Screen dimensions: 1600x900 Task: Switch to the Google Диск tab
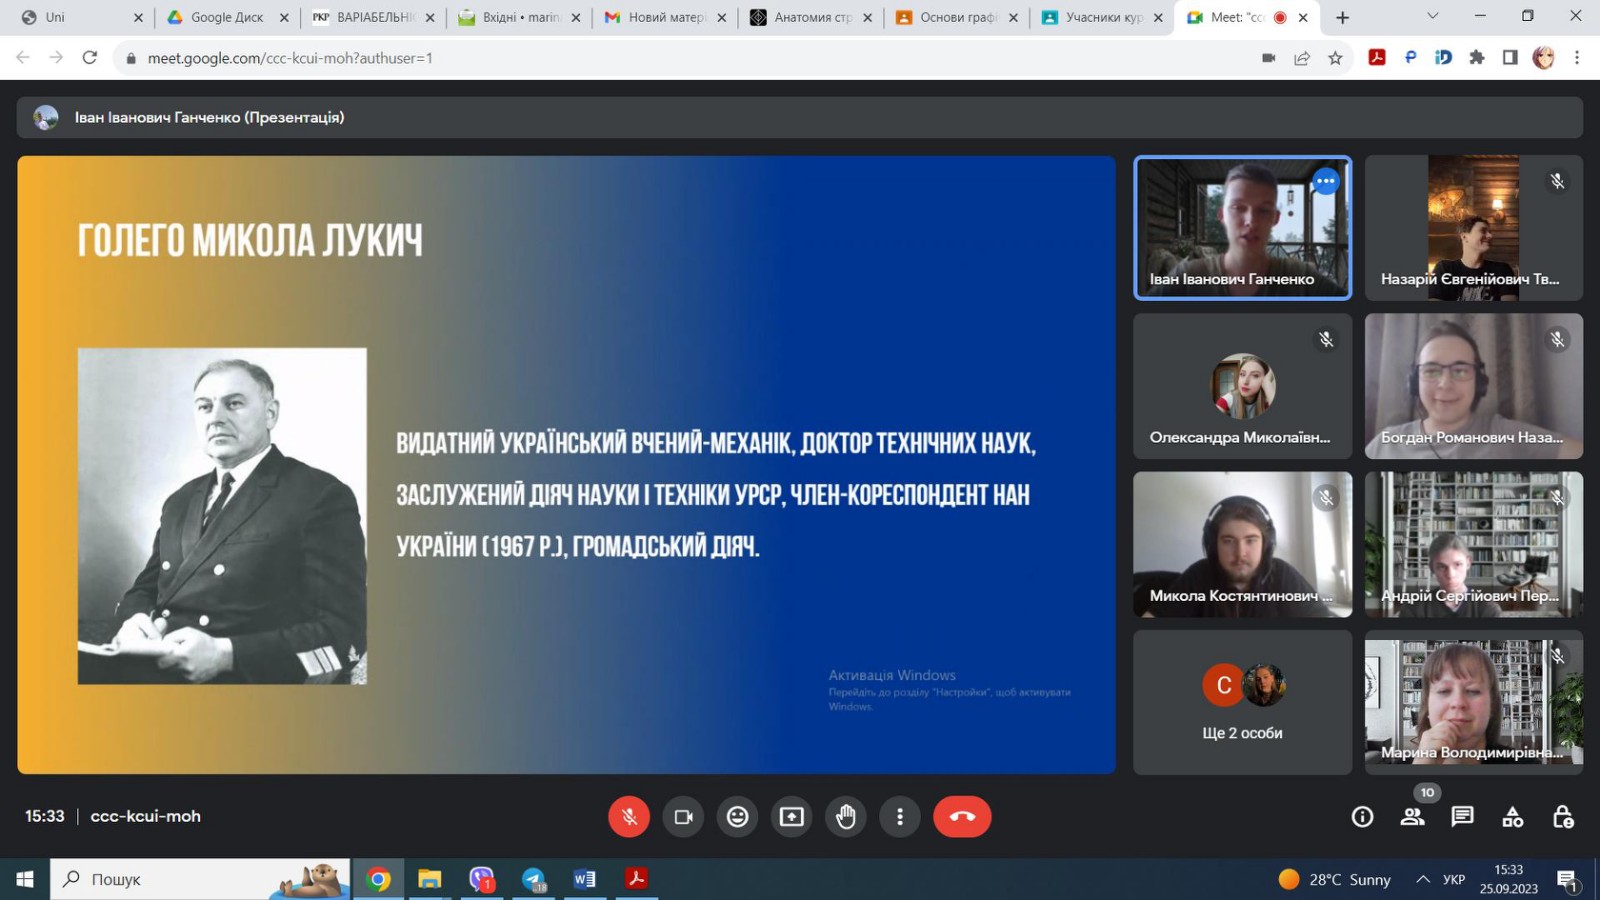227,17
